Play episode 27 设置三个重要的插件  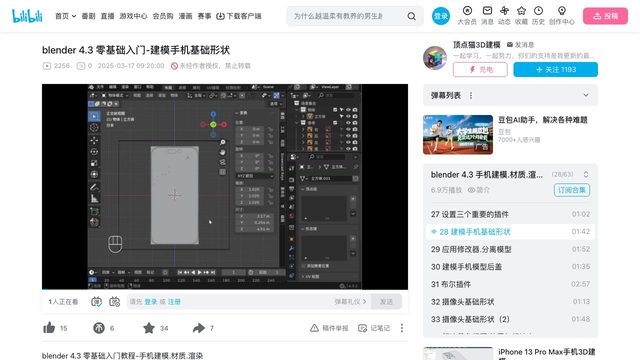tap(510, 214)
